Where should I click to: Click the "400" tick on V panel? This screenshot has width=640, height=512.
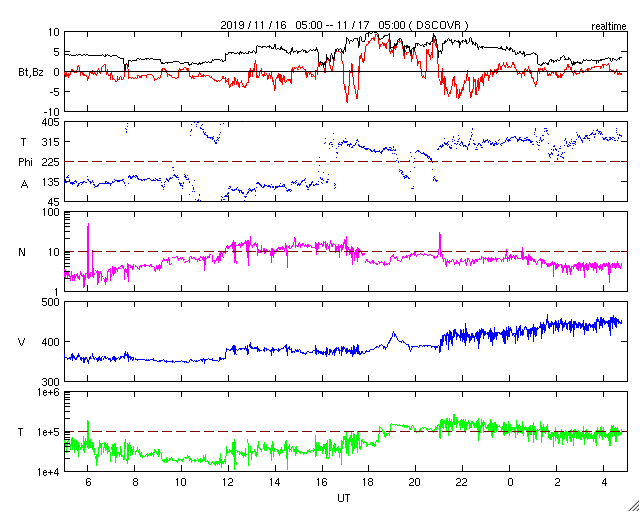click(51, 342)
